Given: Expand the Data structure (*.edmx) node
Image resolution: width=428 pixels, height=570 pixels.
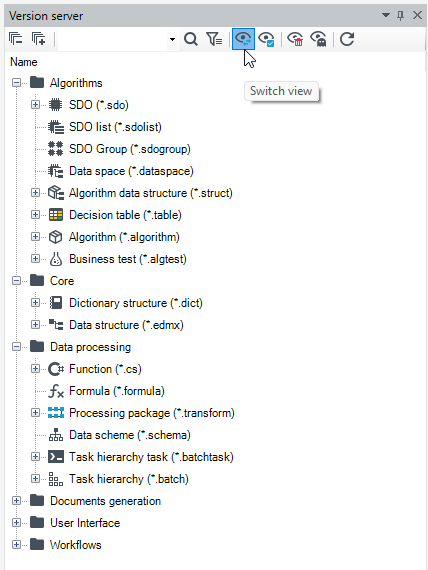Looking at the screenshot, I should [x=35, y=325].
